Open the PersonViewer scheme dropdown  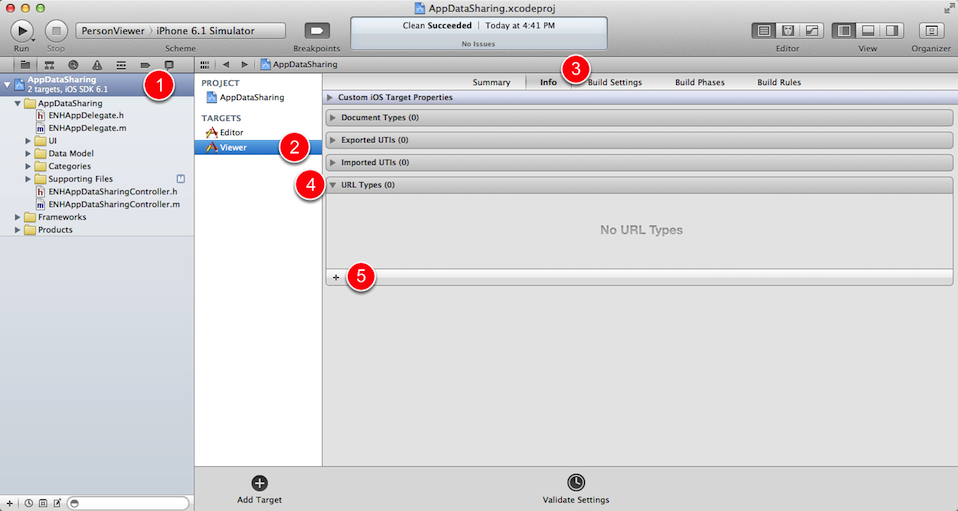click(113, 31)
